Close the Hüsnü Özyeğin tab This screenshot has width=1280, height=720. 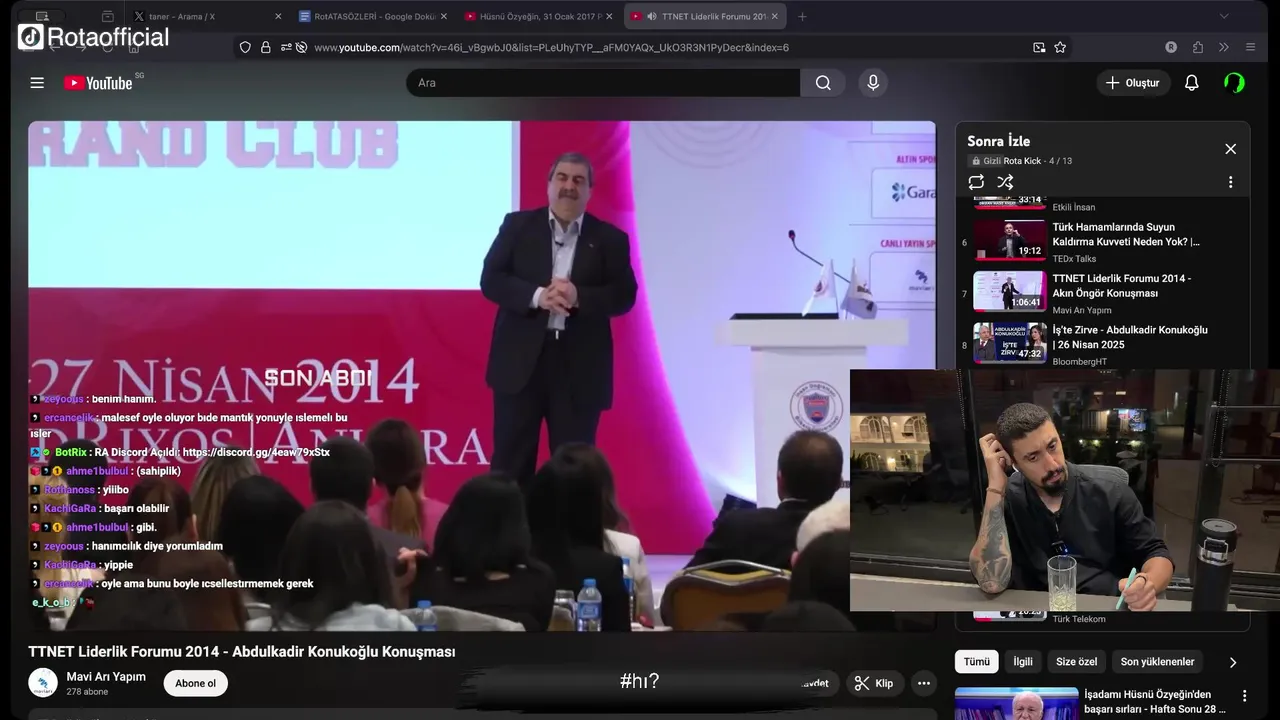click(x=609, y=16)
